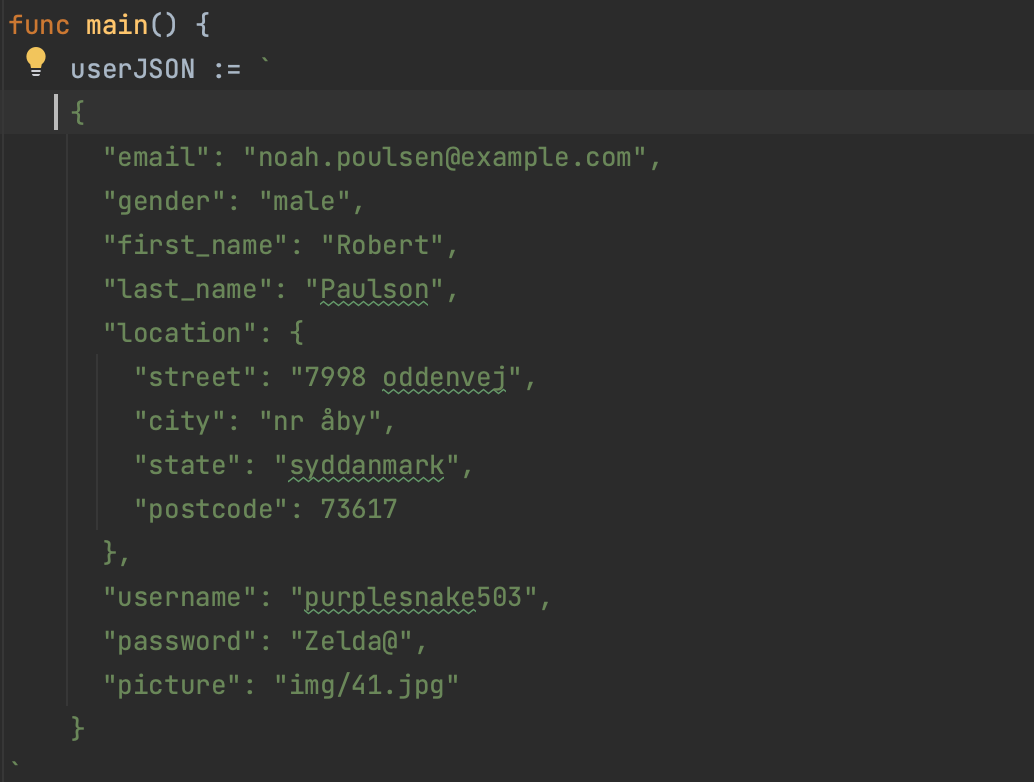Click the underlined Paulson last name
Viewport: 1034px width, 782px height.
(374, 289)
